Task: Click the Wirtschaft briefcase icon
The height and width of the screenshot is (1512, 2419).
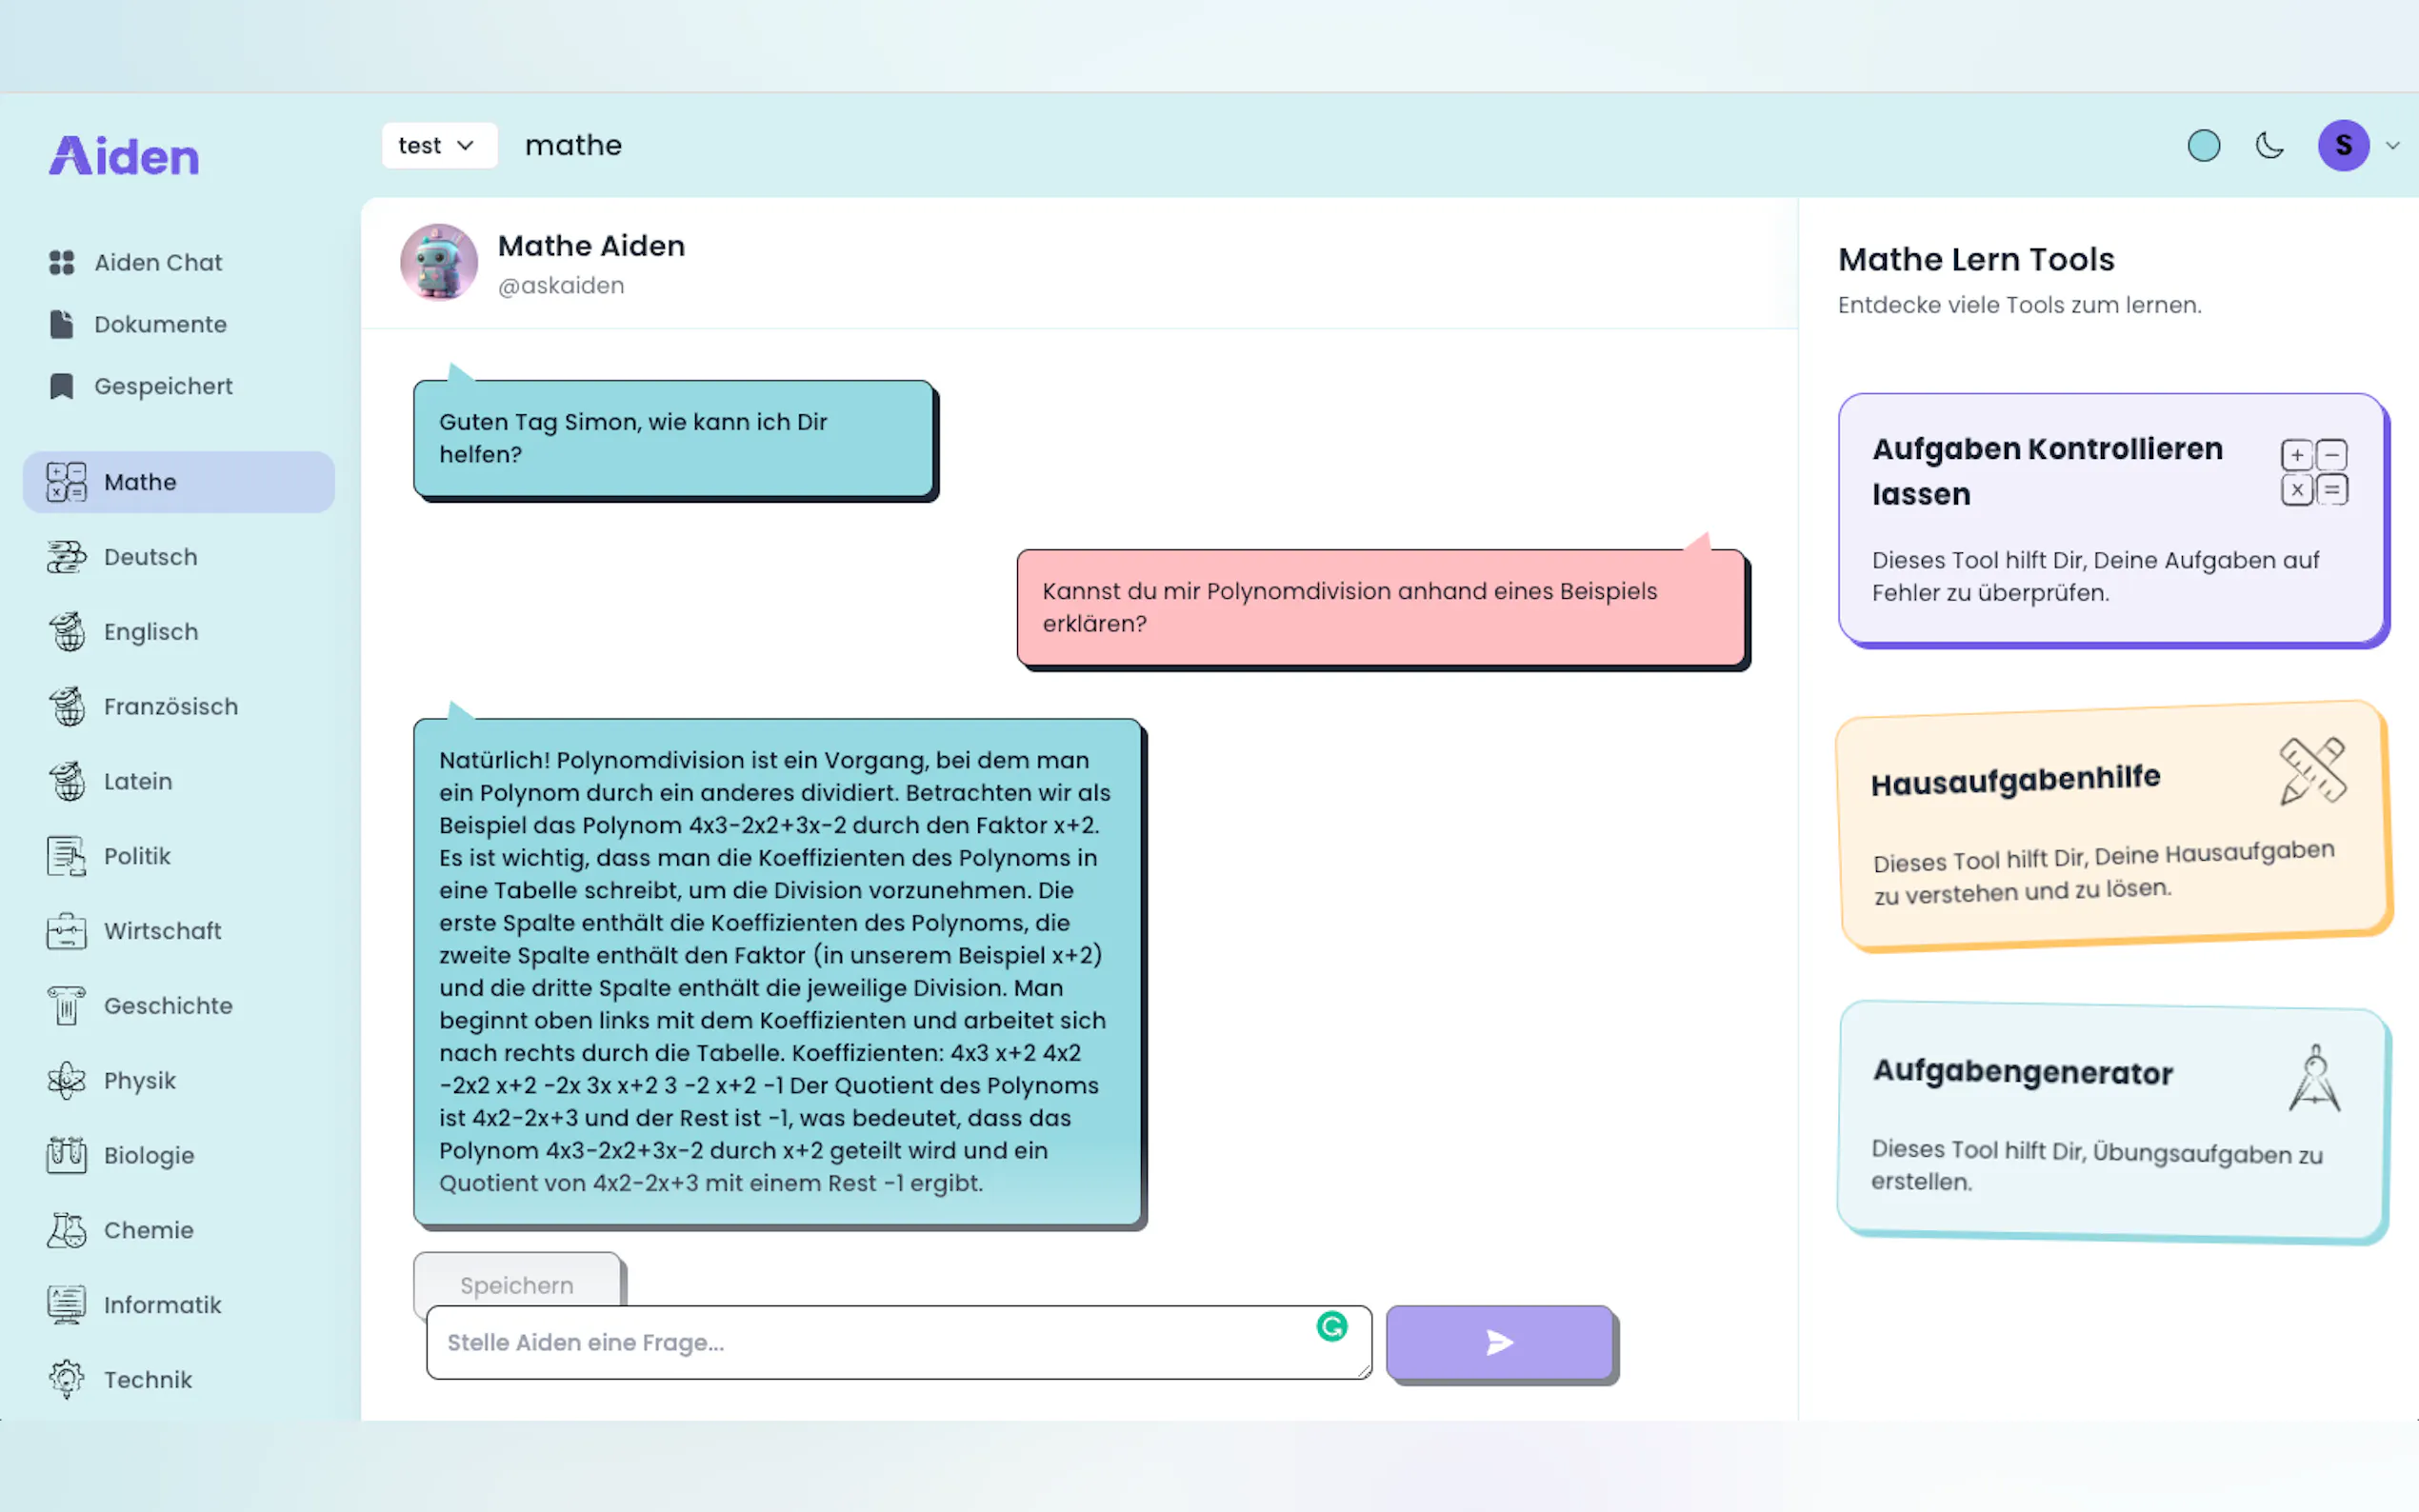Action: pyautogui.click(x=66, y=931)
